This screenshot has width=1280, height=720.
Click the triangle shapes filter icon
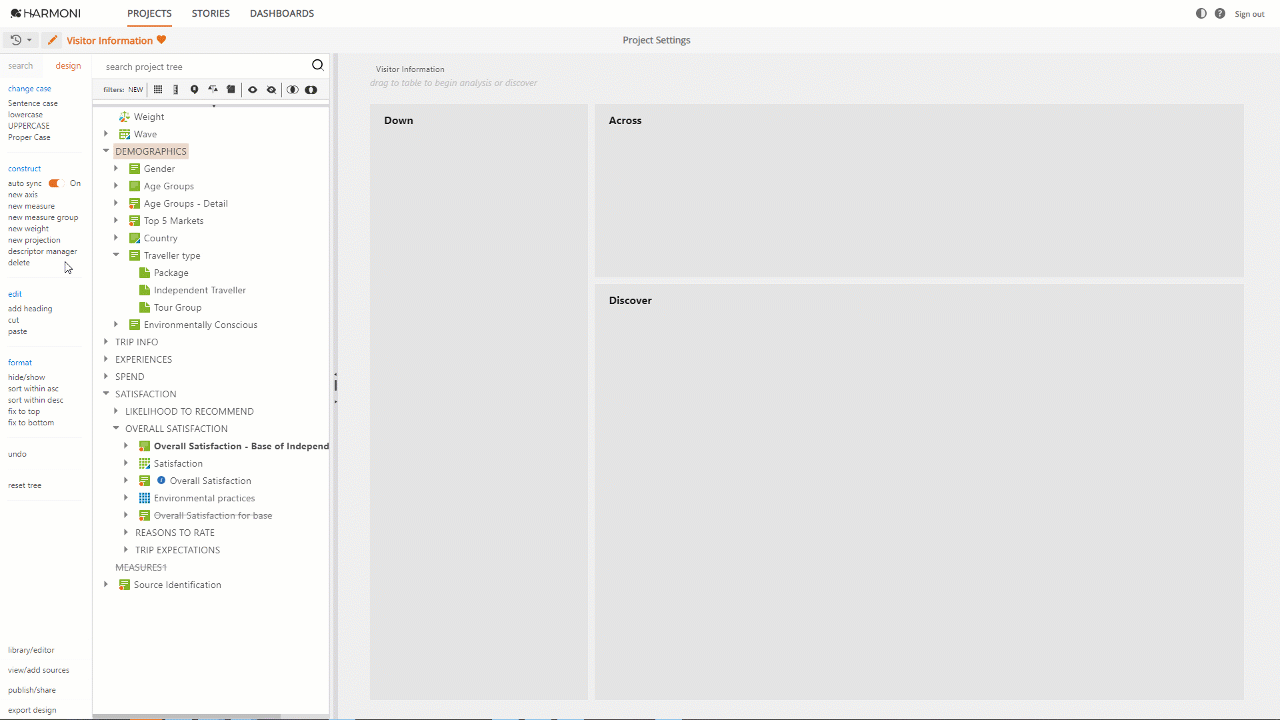(213, 90)
